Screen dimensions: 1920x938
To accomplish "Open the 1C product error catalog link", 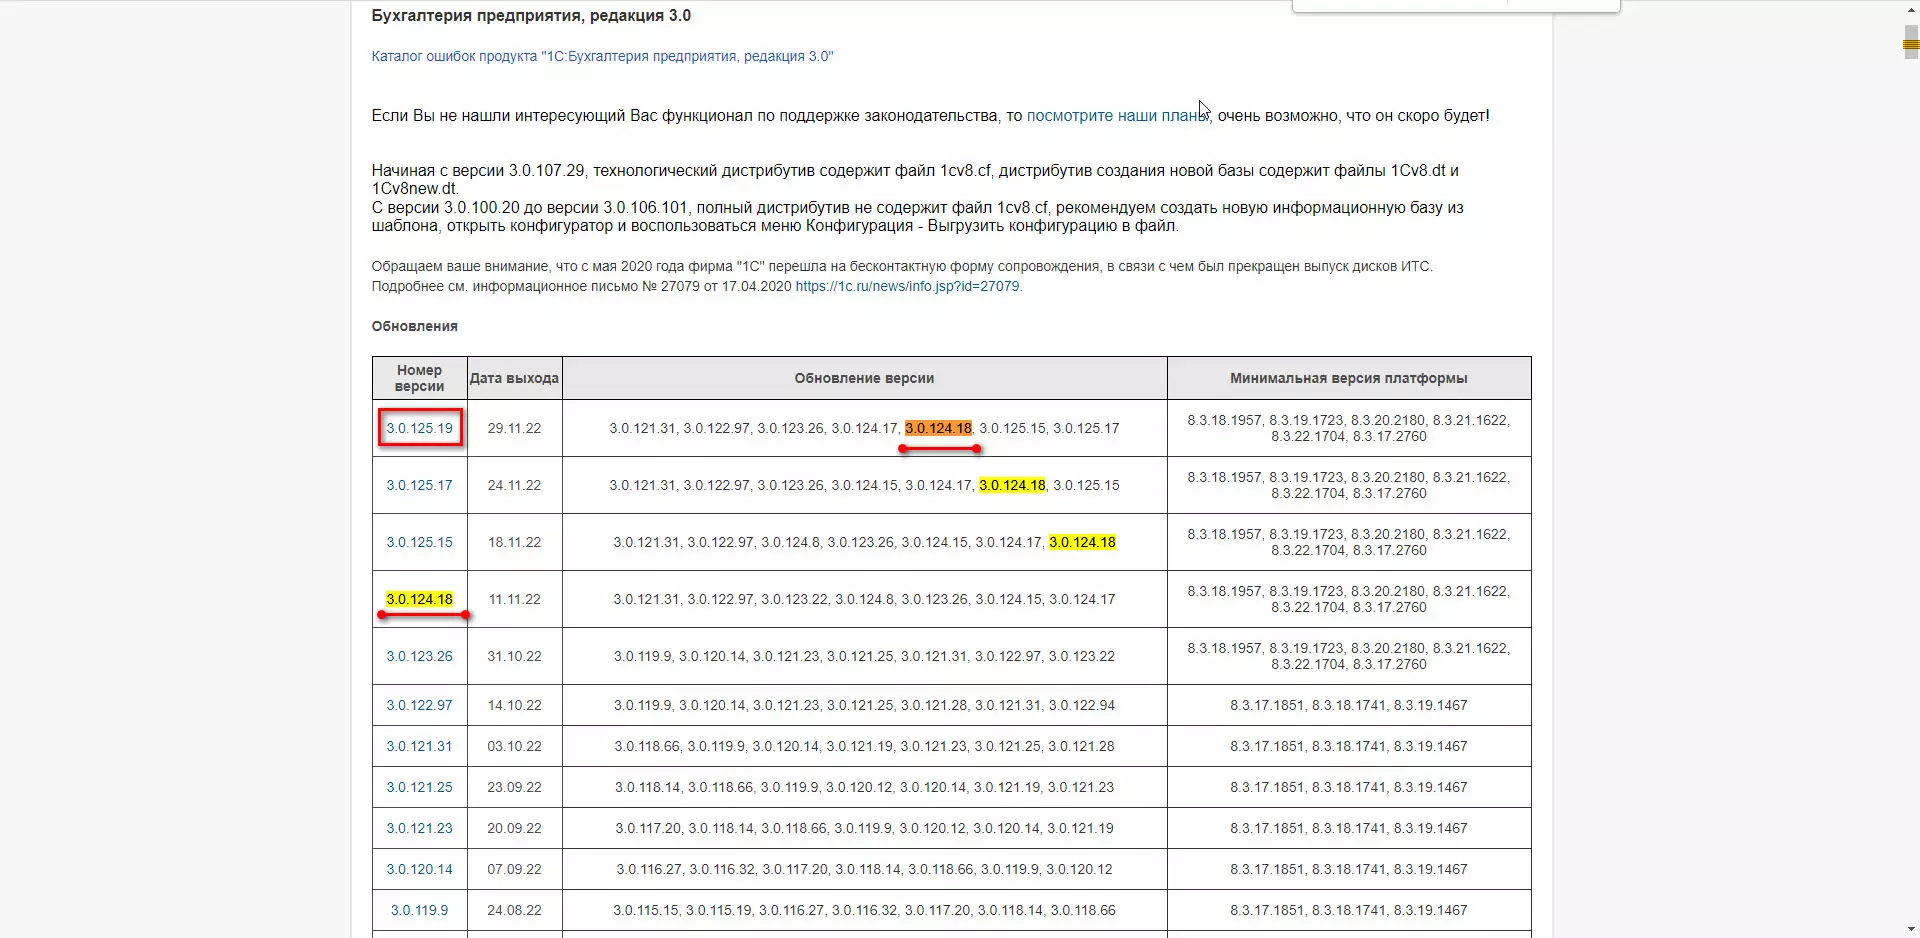I will (x=602, y=56).
